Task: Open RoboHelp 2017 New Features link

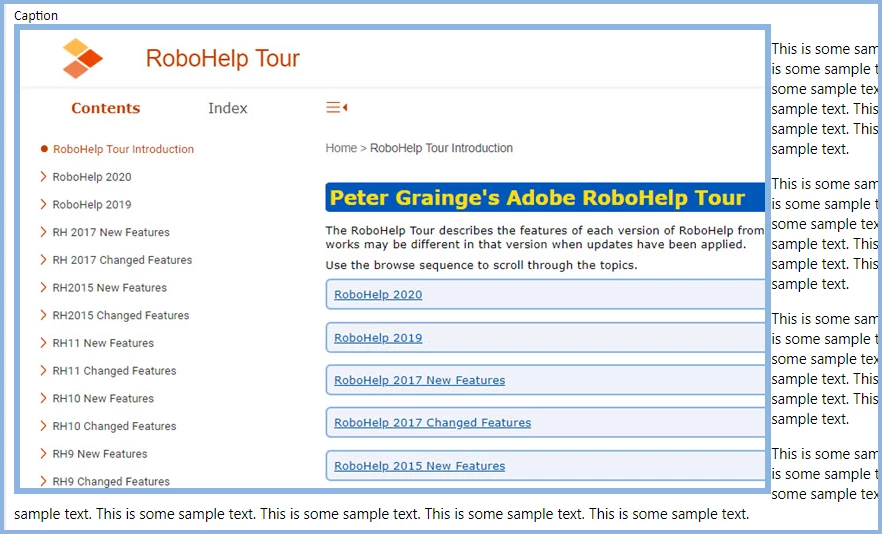Action: click(x=420, y=380)
